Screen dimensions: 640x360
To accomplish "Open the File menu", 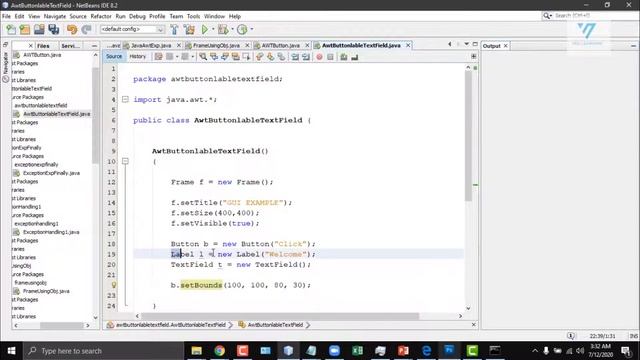I will pyautogui.click(x=6, y=16).
